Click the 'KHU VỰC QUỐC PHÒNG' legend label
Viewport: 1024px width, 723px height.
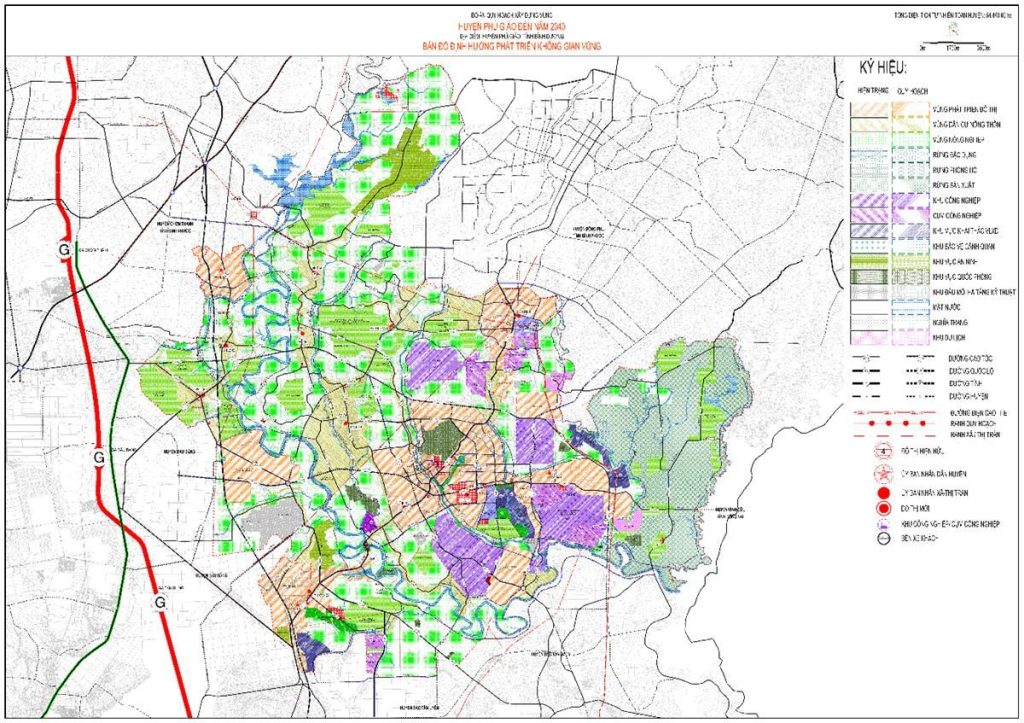pos(962,277)
